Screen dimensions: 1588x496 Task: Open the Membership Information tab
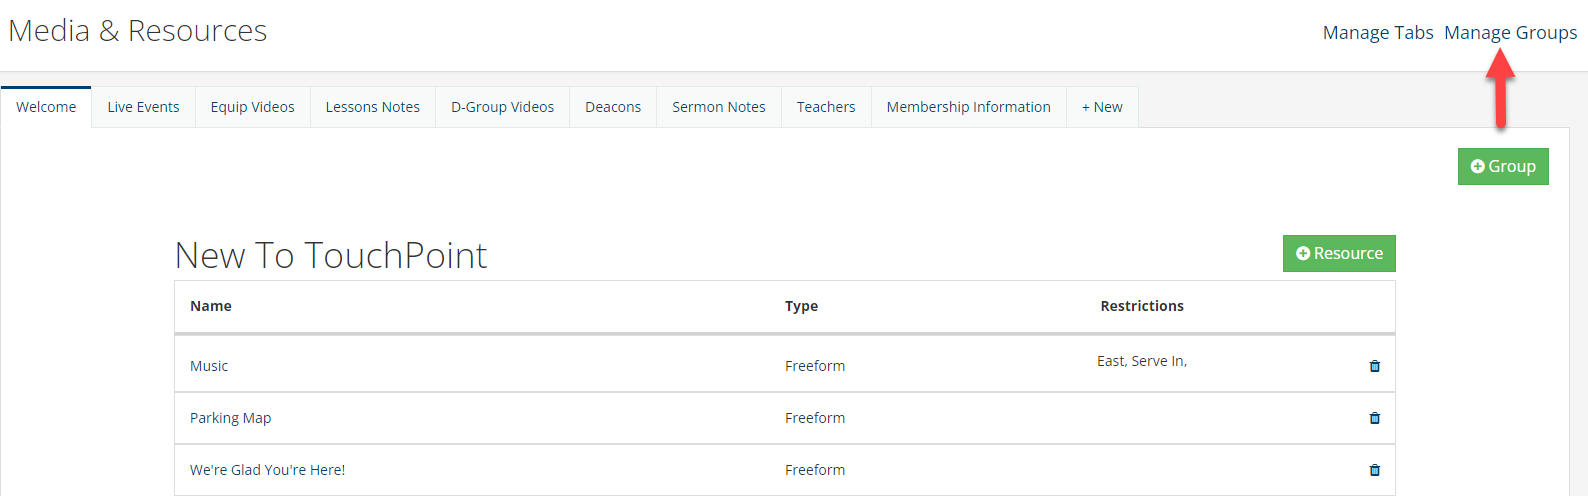coord(968,107)
